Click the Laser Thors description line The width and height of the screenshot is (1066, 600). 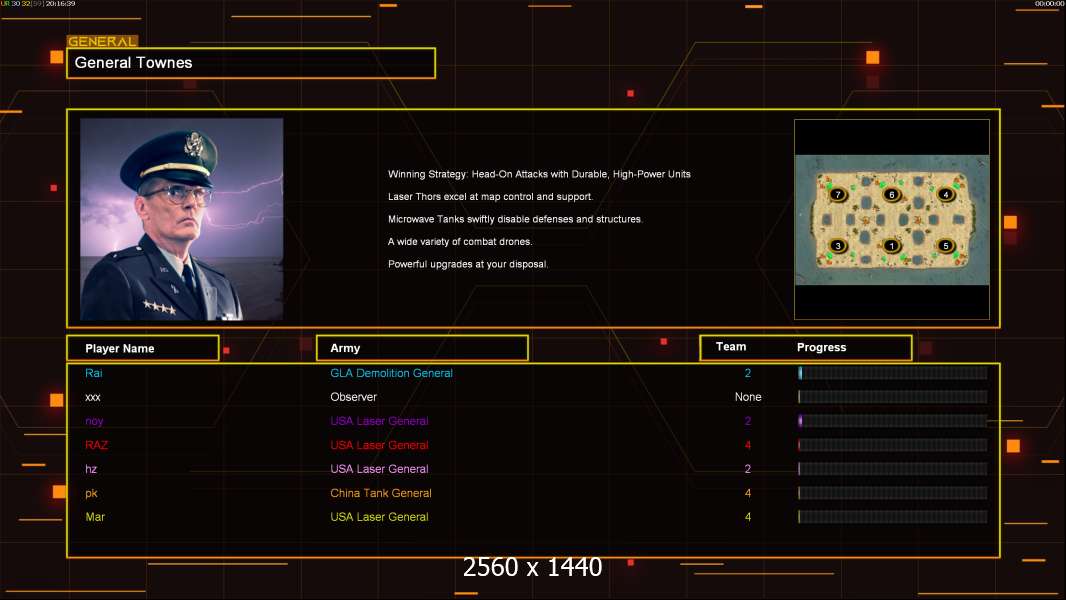(x=490, y=197)
